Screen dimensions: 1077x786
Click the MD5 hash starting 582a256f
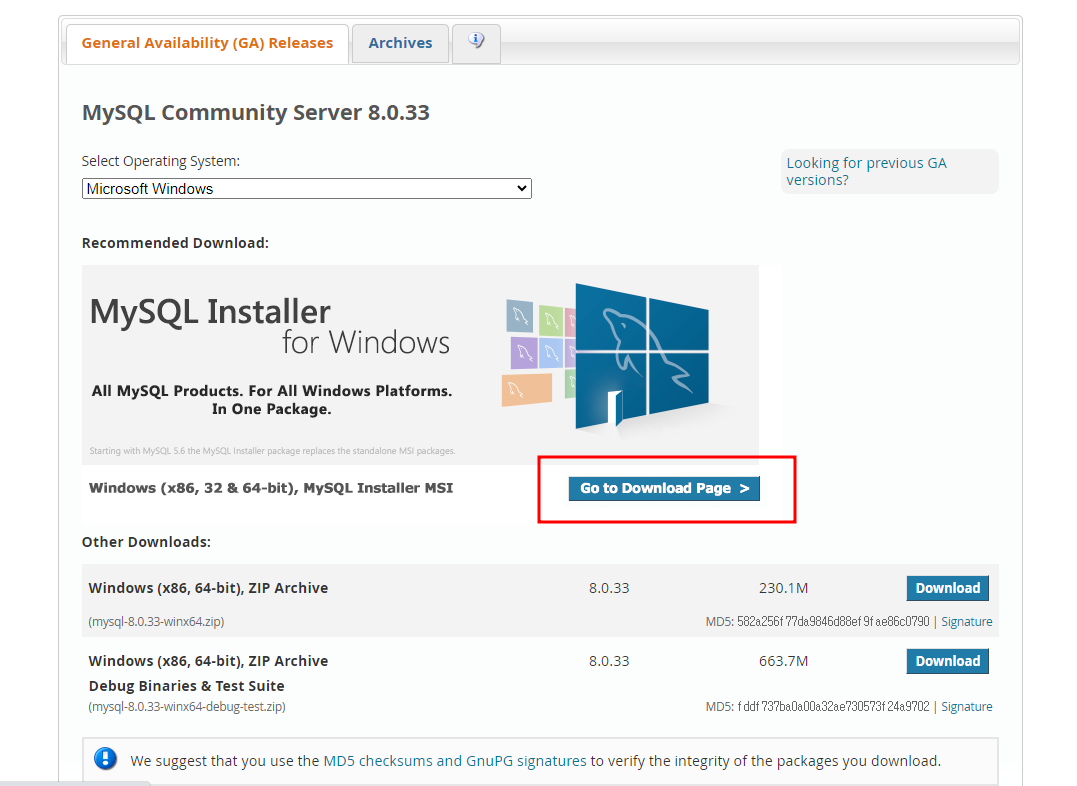833,622
